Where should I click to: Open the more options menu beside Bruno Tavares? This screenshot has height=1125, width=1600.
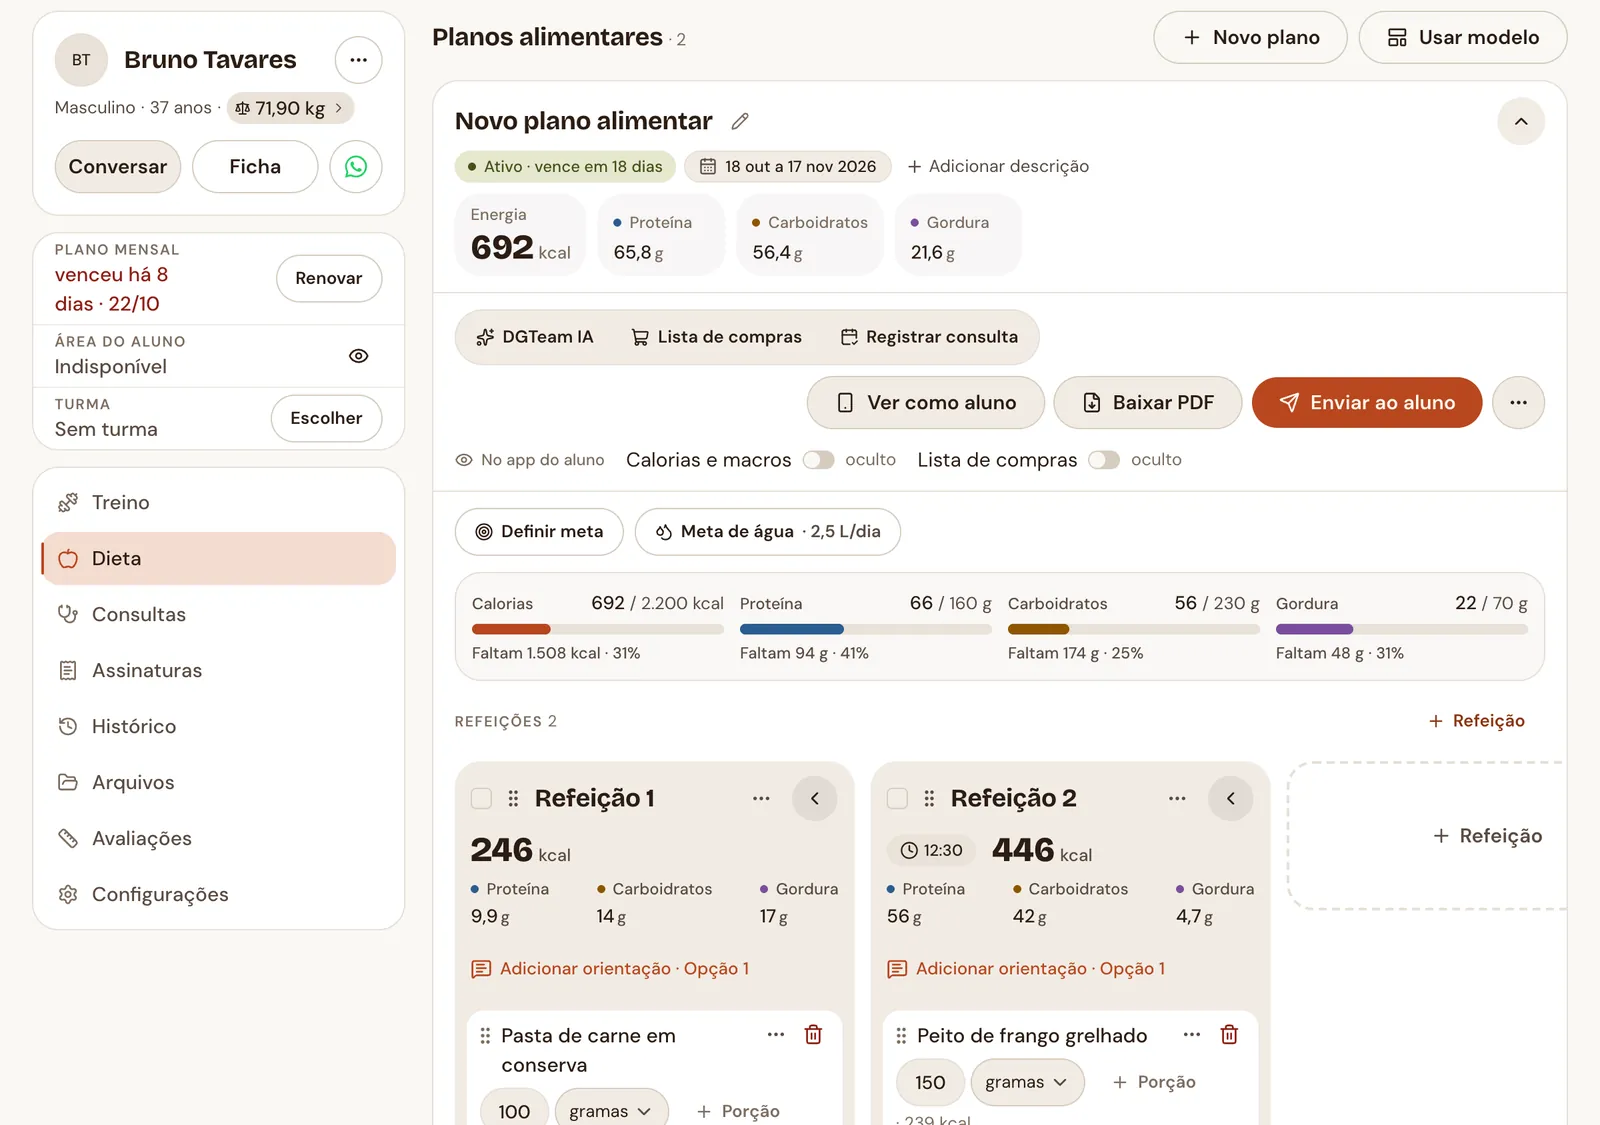click(358, 60)
